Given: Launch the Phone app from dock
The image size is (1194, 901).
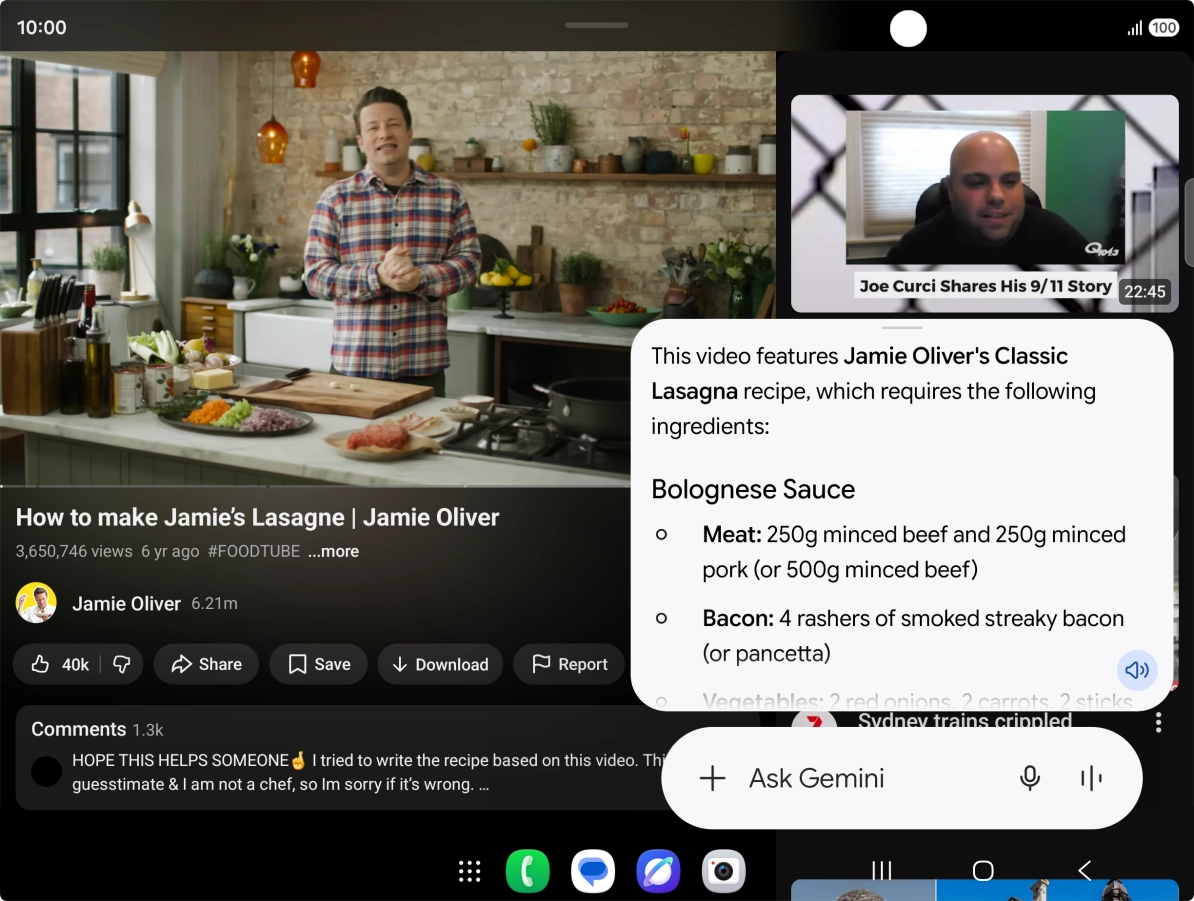Looking at the screenshot, I should tap(528, 871).
